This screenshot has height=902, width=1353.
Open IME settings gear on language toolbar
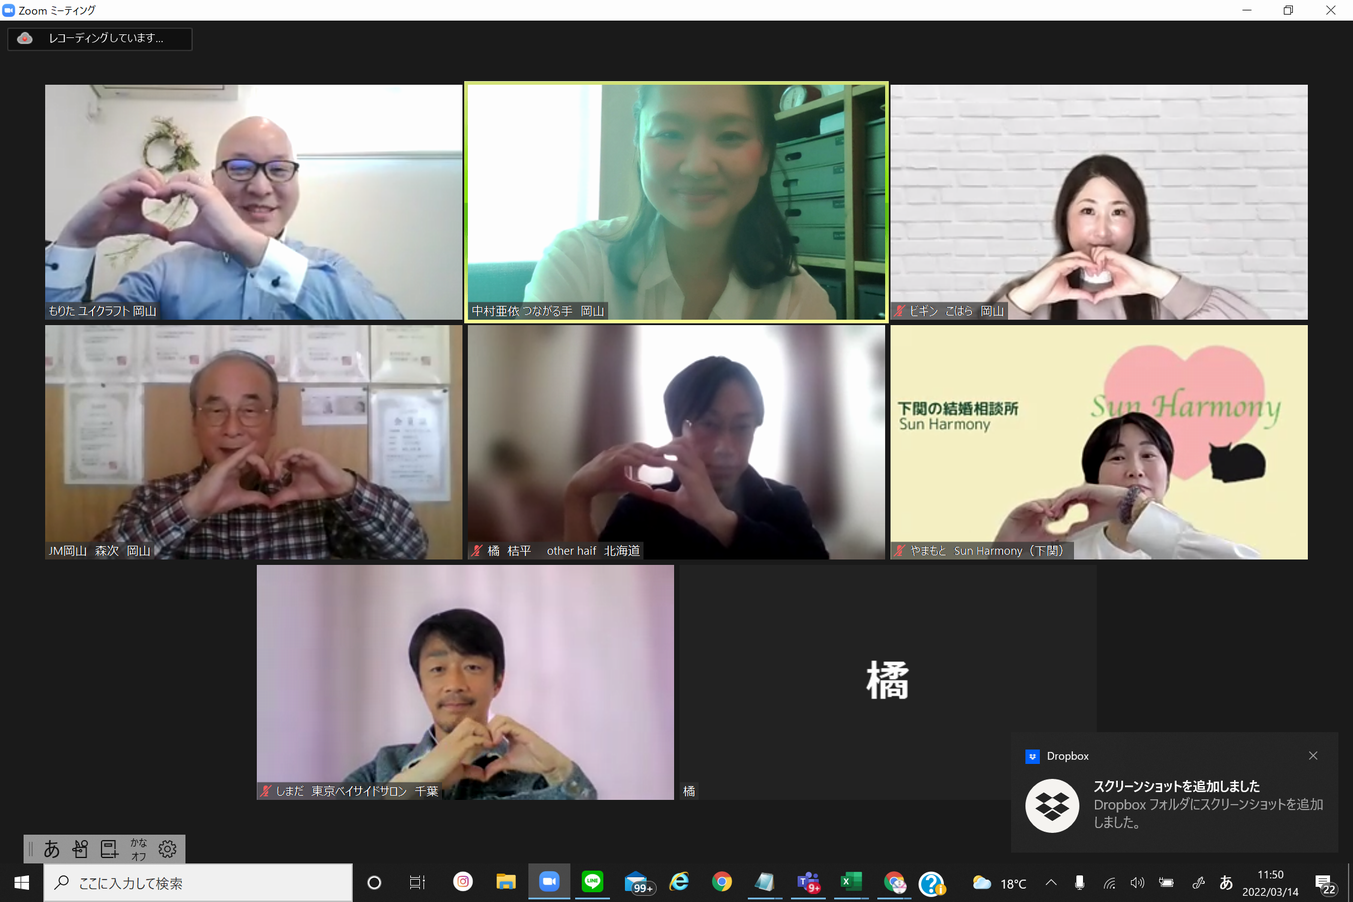[x=167, y=849]
